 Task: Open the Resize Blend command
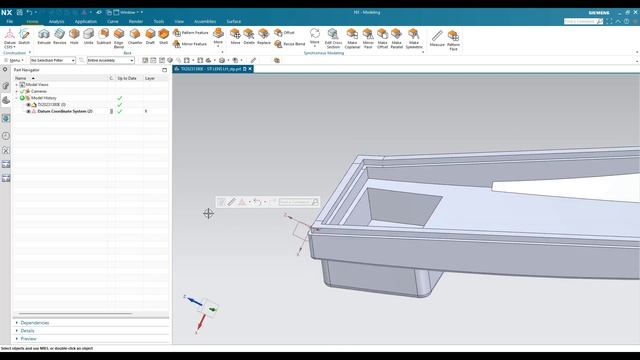pyautogui.click(x=290, y=44)
